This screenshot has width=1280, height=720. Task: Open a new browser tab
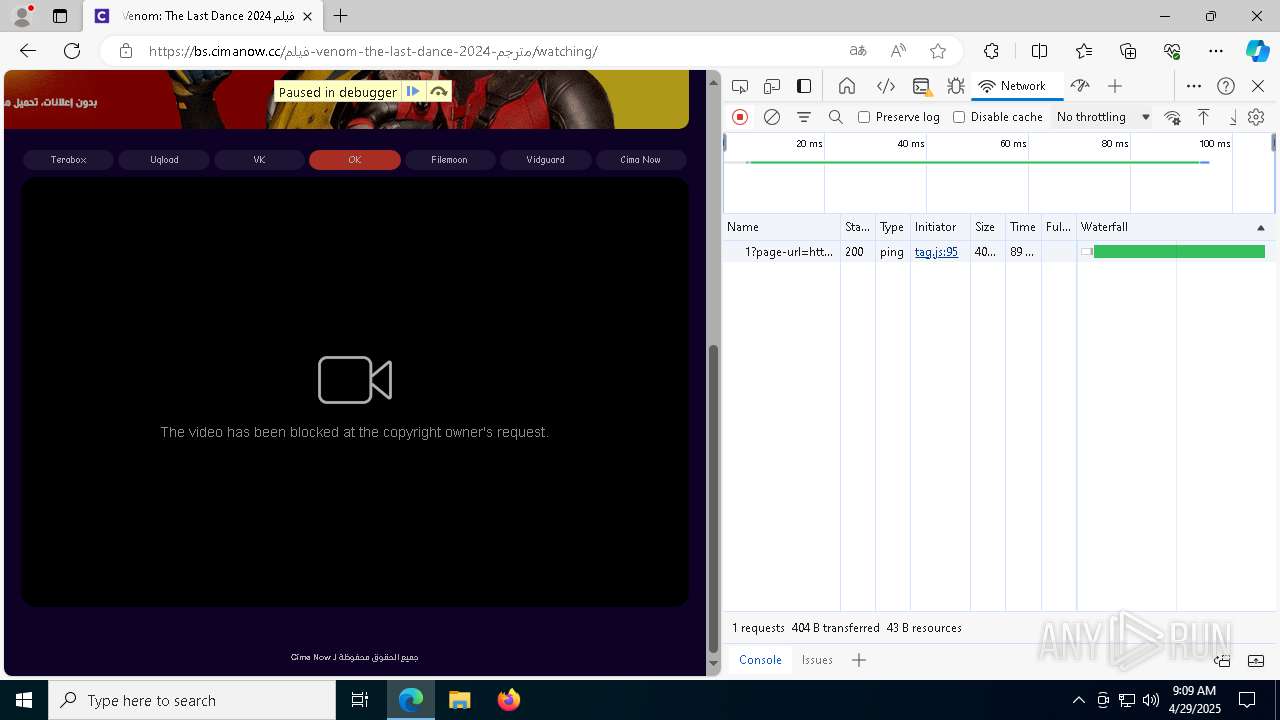click(341, 16)
